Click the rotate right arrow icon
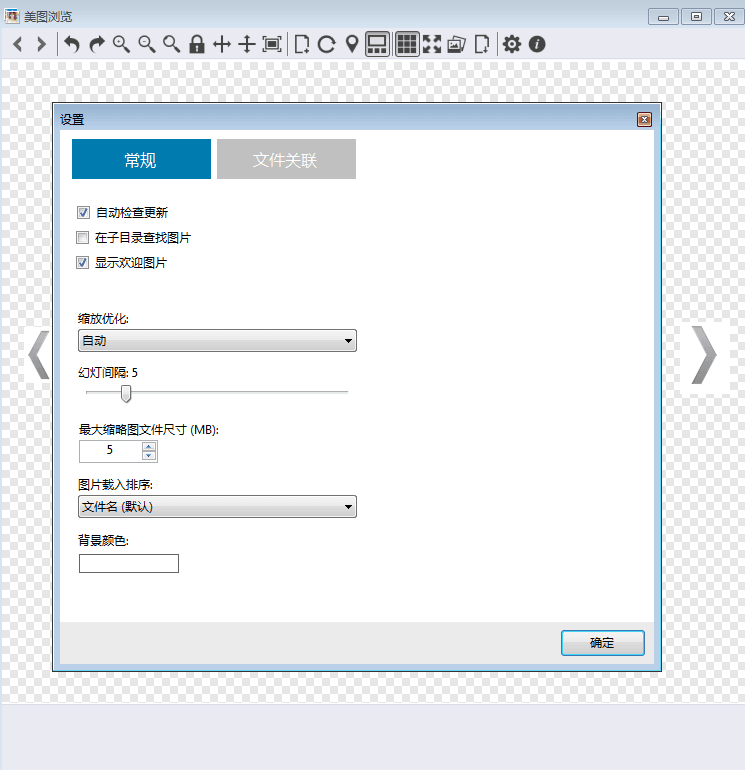 [97, 44]
